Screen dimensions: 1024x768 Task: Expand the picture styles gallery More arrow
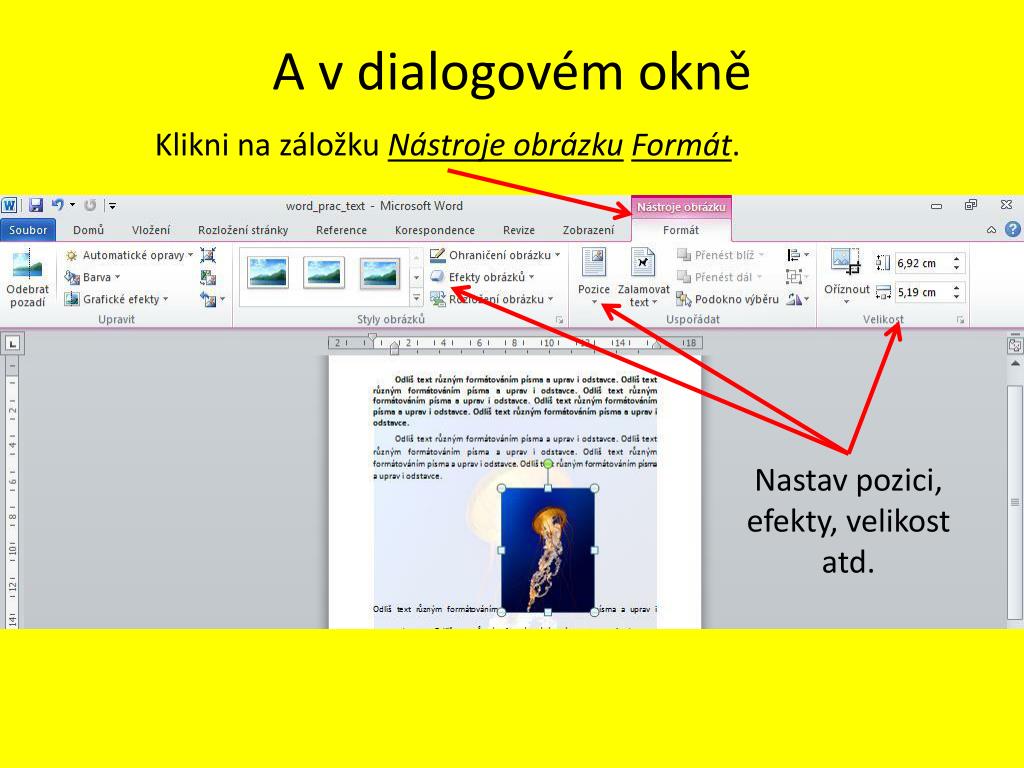tap(416, 298)
